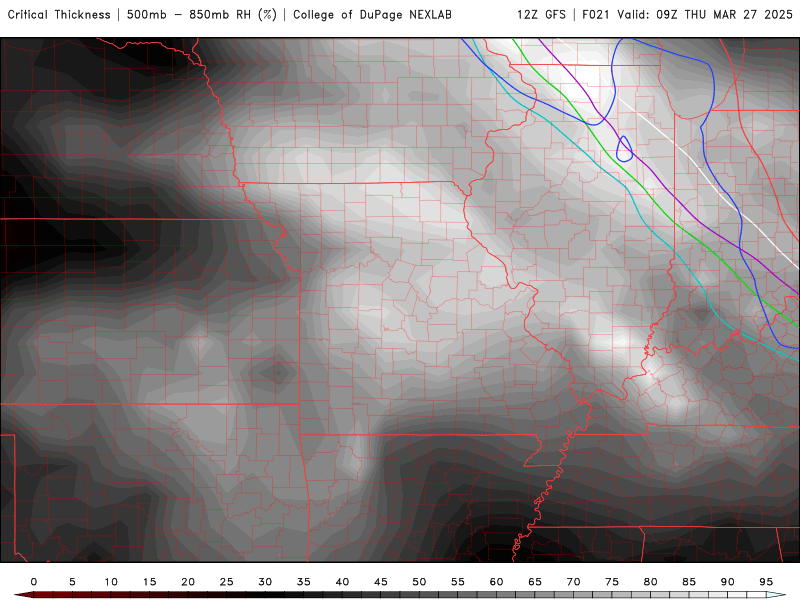
Task: Click the '45' value on the color scale
Action: [x=381, y=582]
